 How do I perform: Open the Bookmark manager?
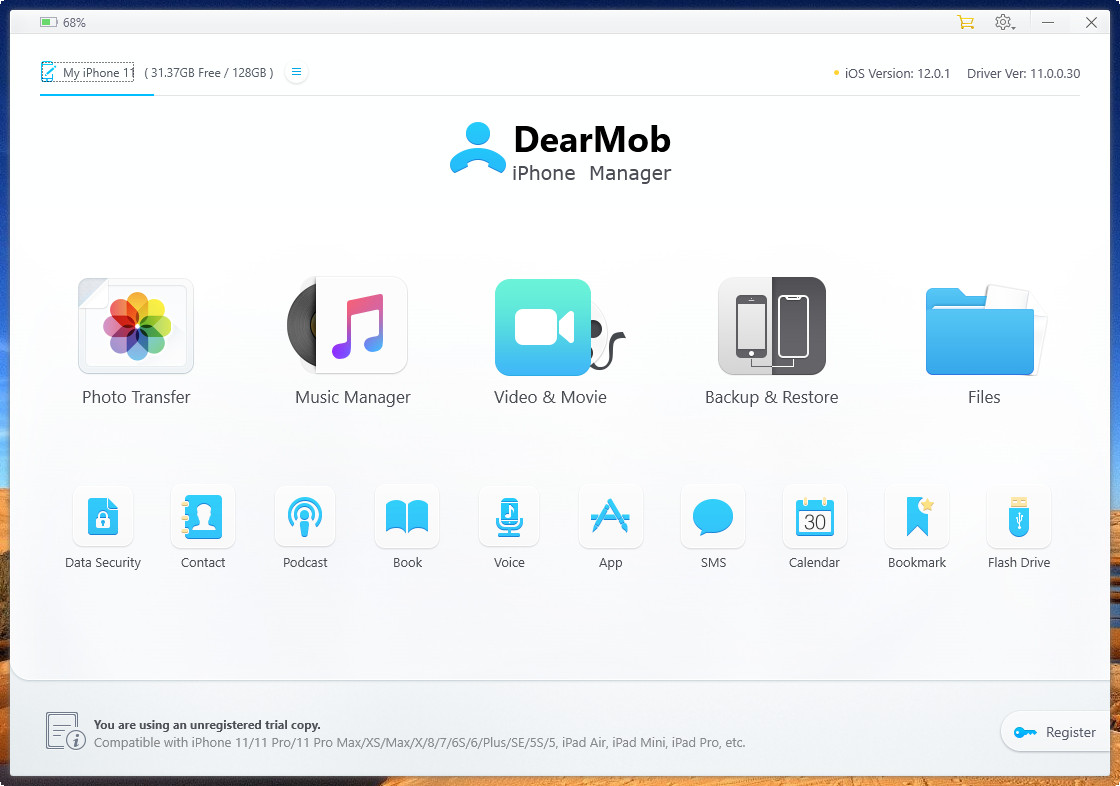tap(917, 517)
